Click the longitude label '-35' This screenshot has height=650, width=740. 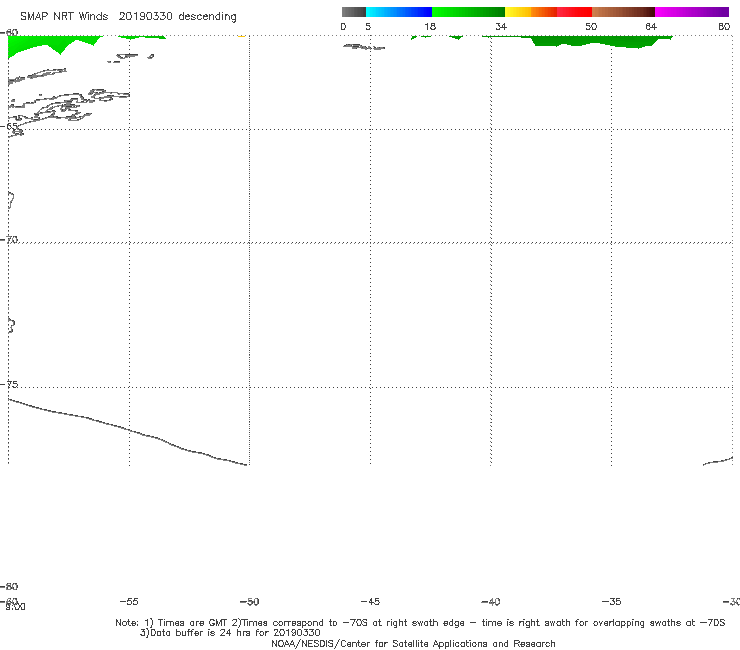tap(611, 602)
